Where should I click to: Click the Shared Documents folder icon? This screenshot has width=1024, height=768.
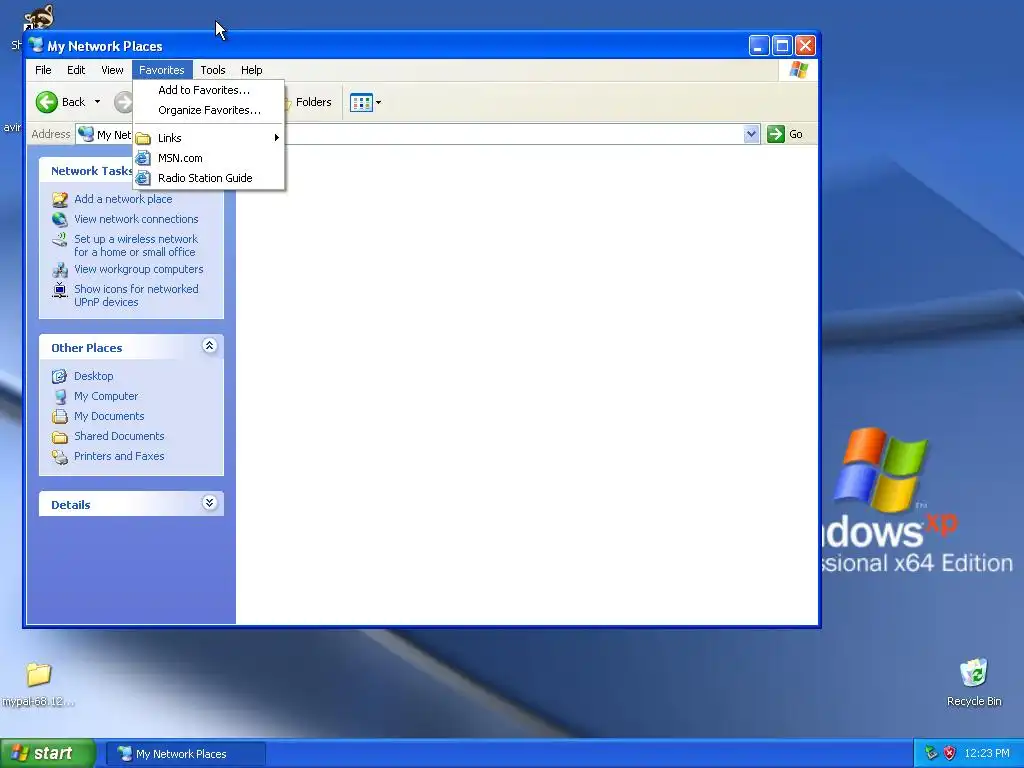point(60,437)
